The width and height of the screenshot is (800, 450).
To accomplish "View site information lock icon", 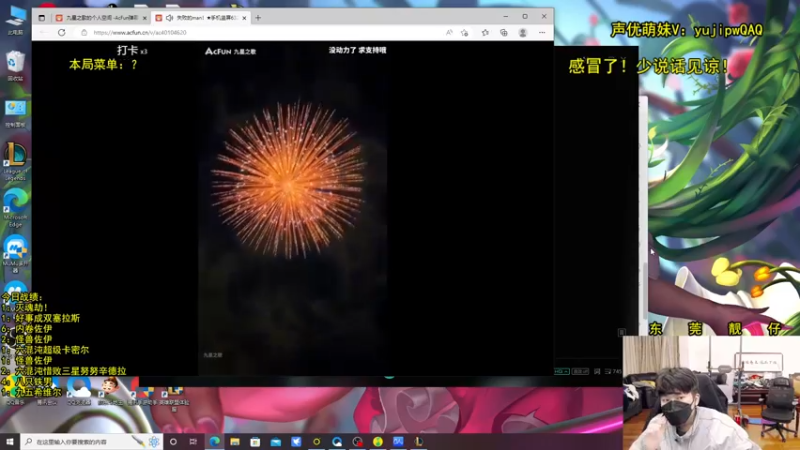I will point(84,33).
